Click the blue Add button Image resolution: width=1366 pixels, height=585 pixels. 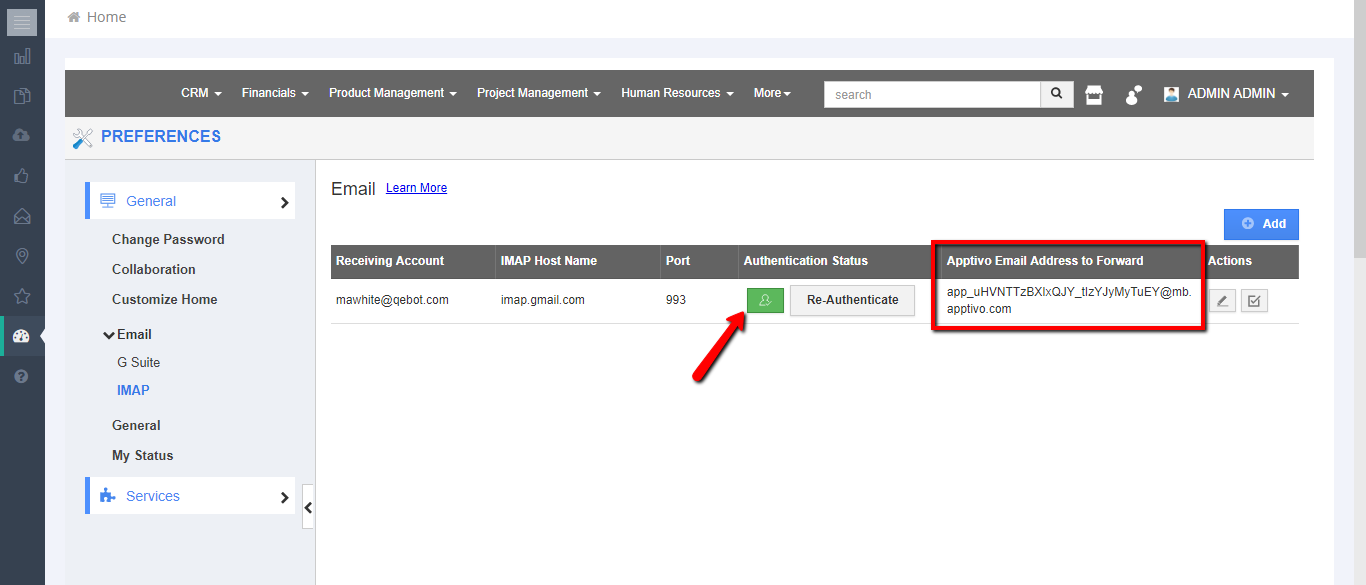[1261, 224]
